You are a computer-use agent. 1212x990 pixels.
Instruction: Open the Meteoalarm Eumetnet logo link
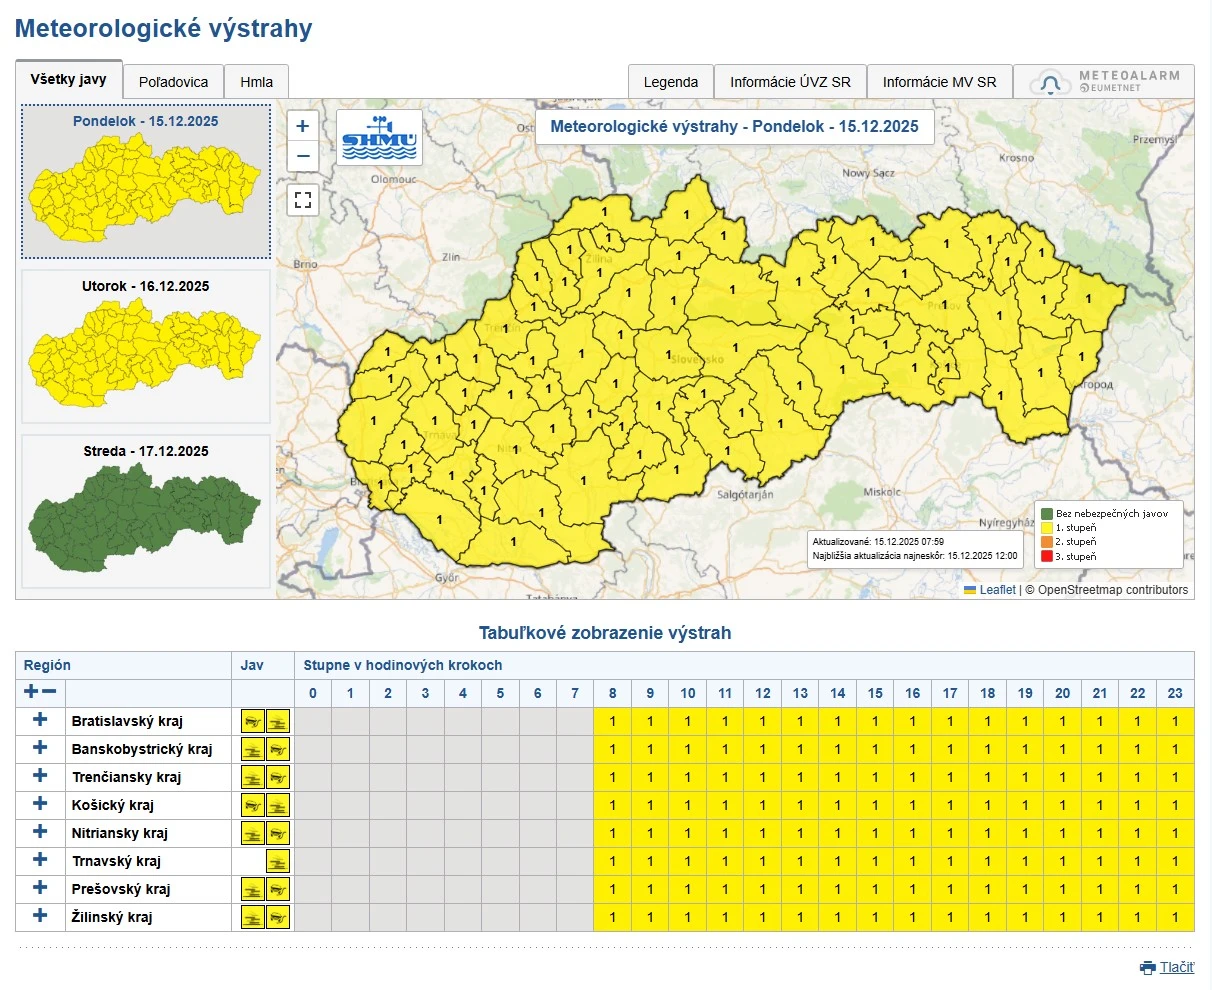click(1104, 82)
